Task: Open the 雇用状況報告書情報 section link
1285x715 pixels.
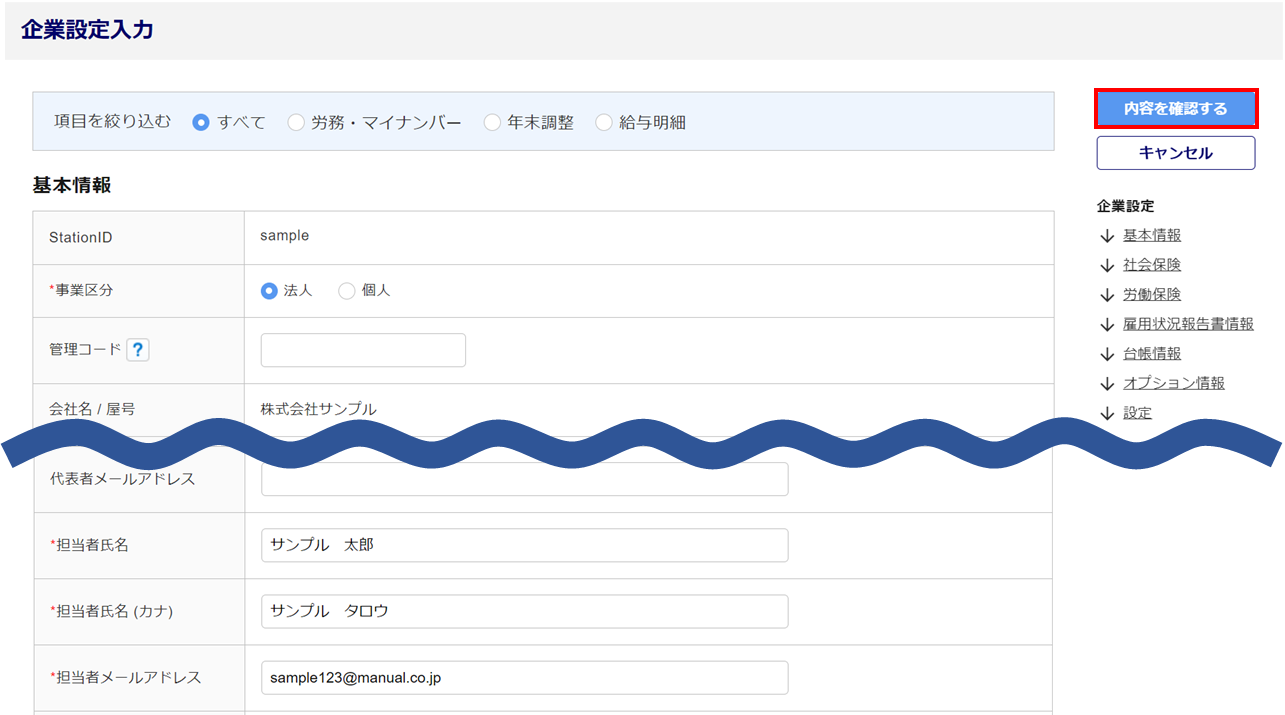Action: (x=1188, y=324)
